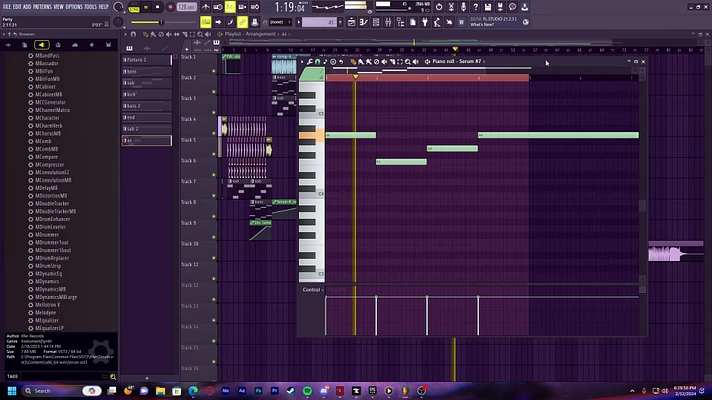Screen dimensions: 712x400
Task: Click the undo history icon
Action: pos(439,7)
